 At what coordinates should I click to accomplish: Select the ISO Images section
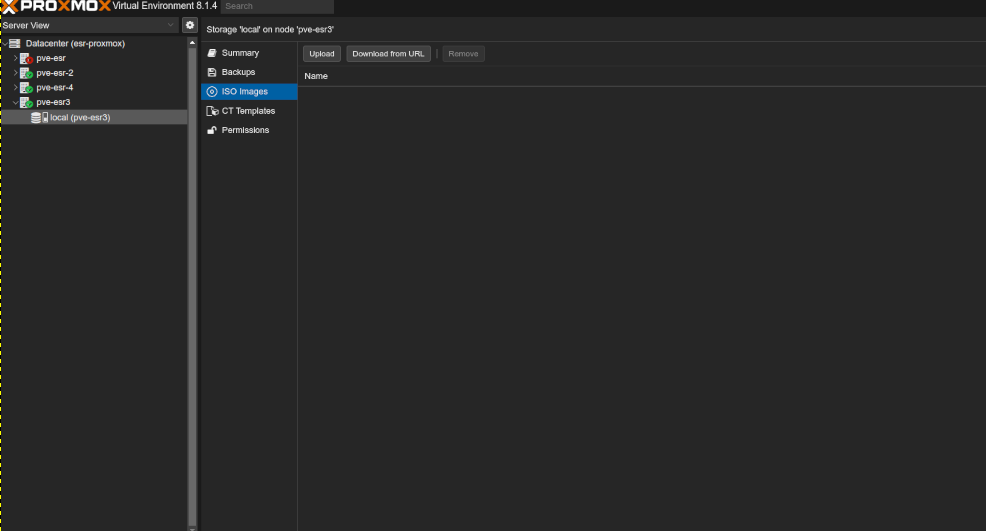(244, 92)
